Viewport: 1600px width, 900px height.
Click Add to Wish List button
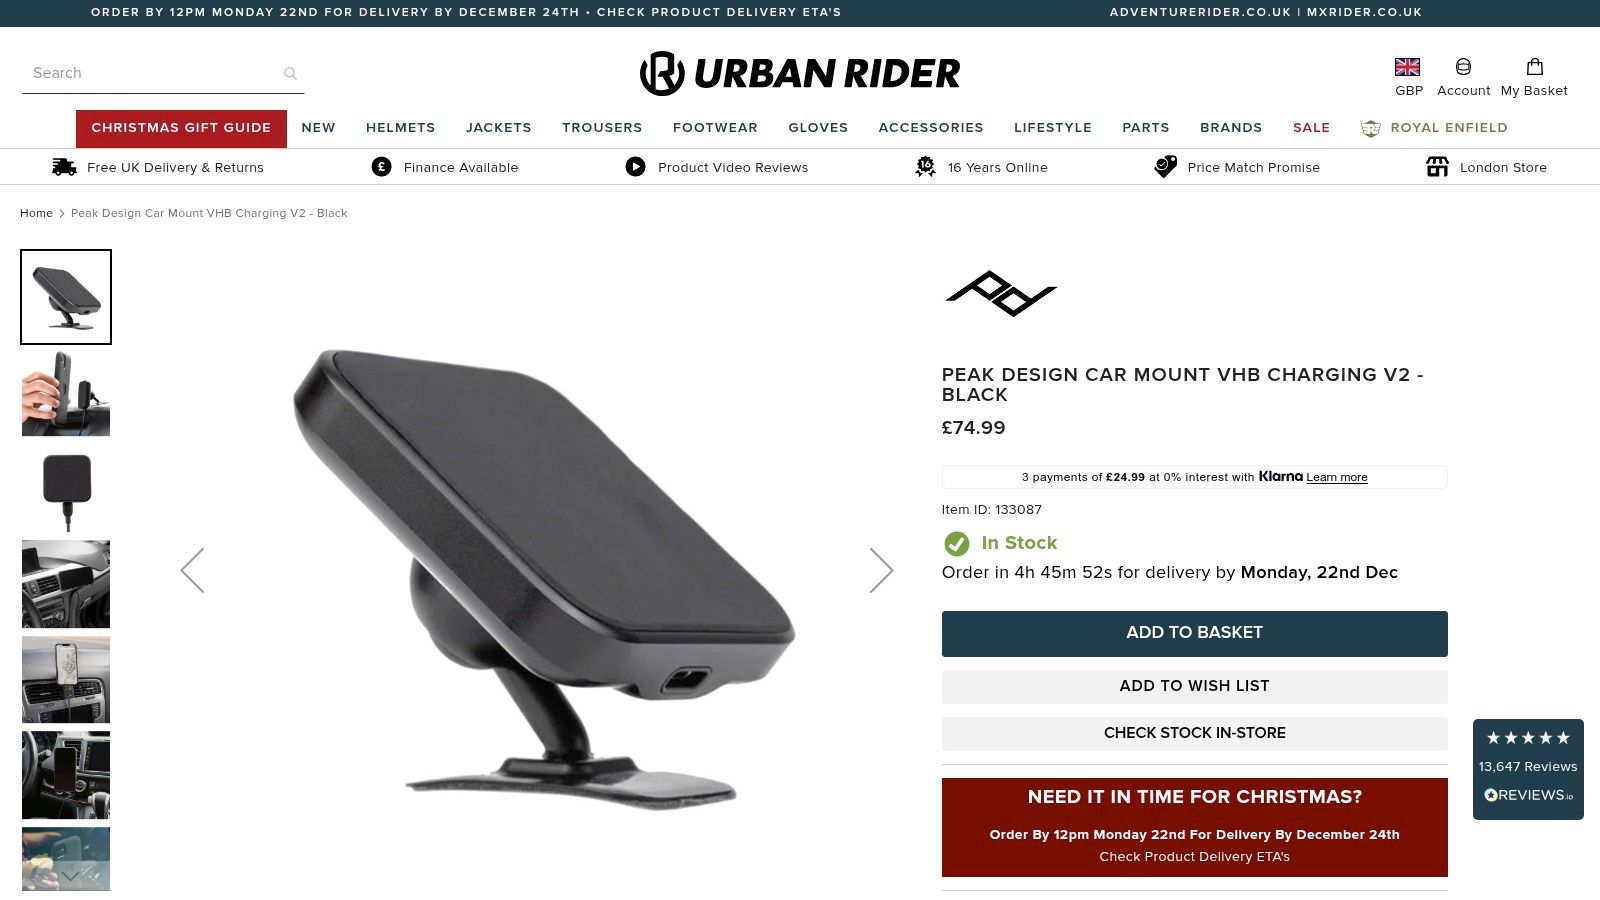point(1194,686)
